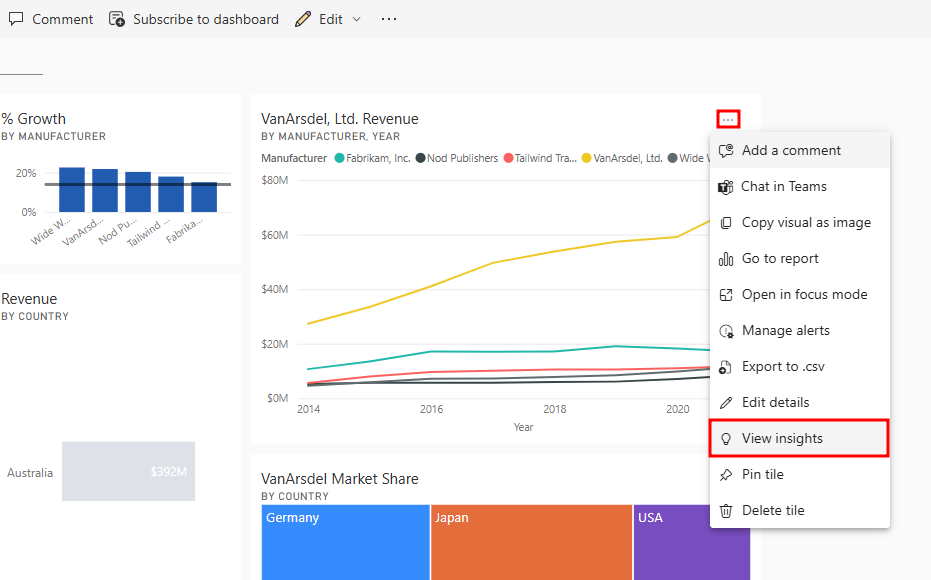The height and width of the screenshot is (580, 931).
Task: Click the Japan treemap block
Action: click(531, 542)
